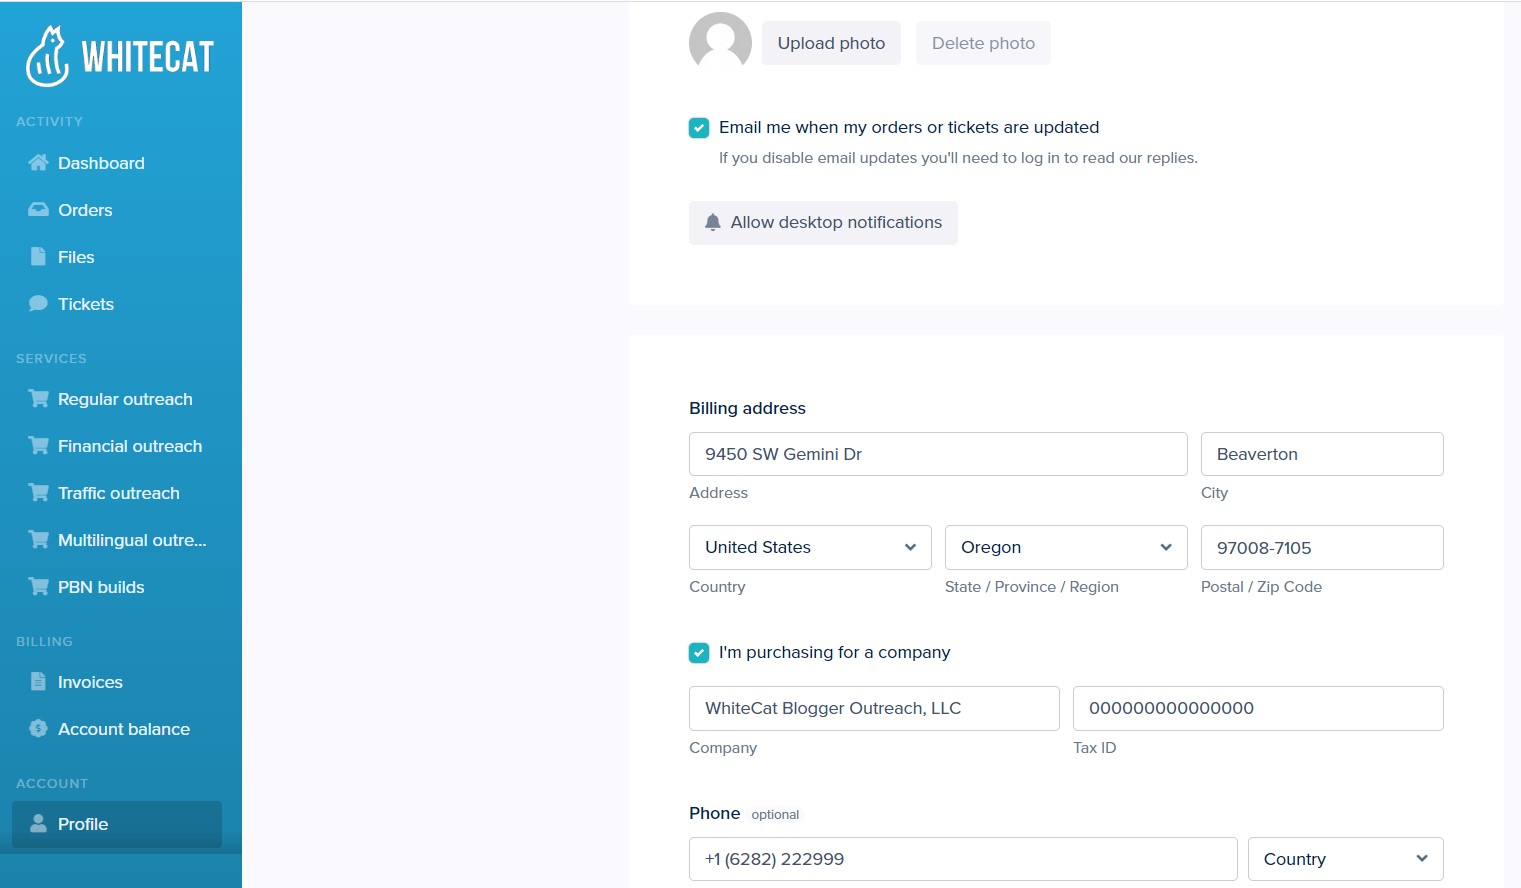1521x888 pixels.
Task: Click the Regular outreach cart icon
Action: [38, 399]
